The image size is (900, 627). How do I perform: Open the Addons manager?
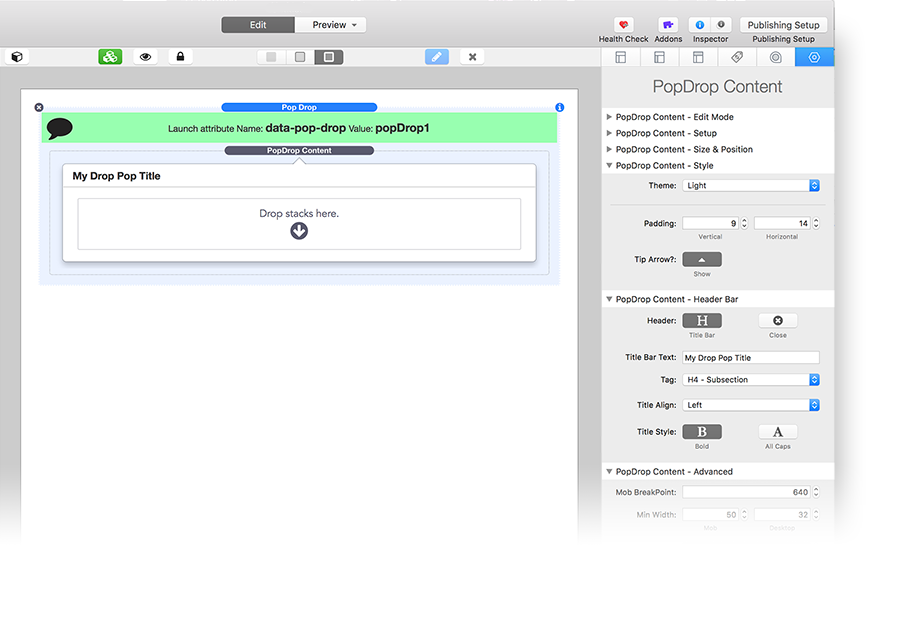pyautogui.click(x=667, y=25)
